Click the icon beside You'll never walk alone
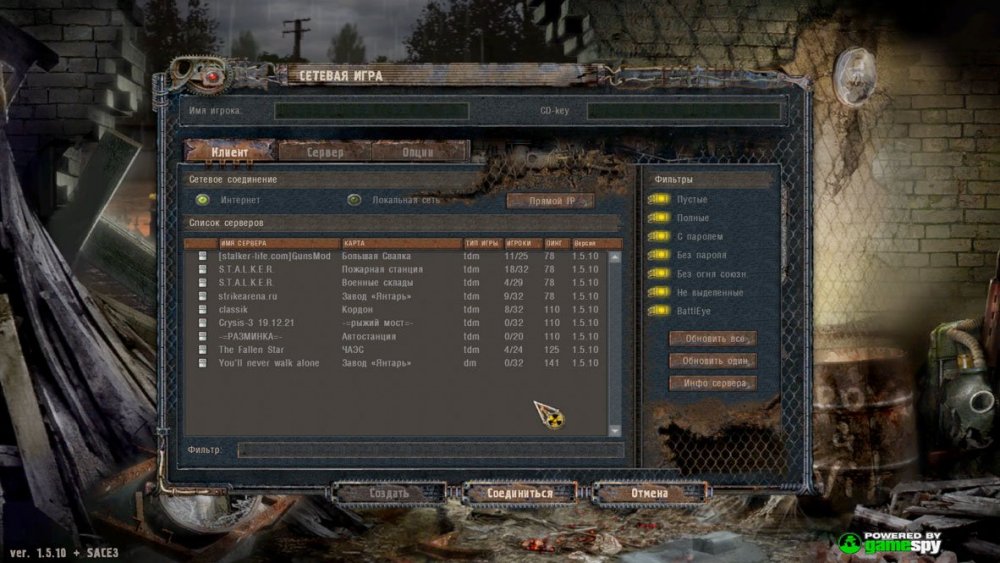Screen dimensions: 1000x563 click(x=202, y=363)
